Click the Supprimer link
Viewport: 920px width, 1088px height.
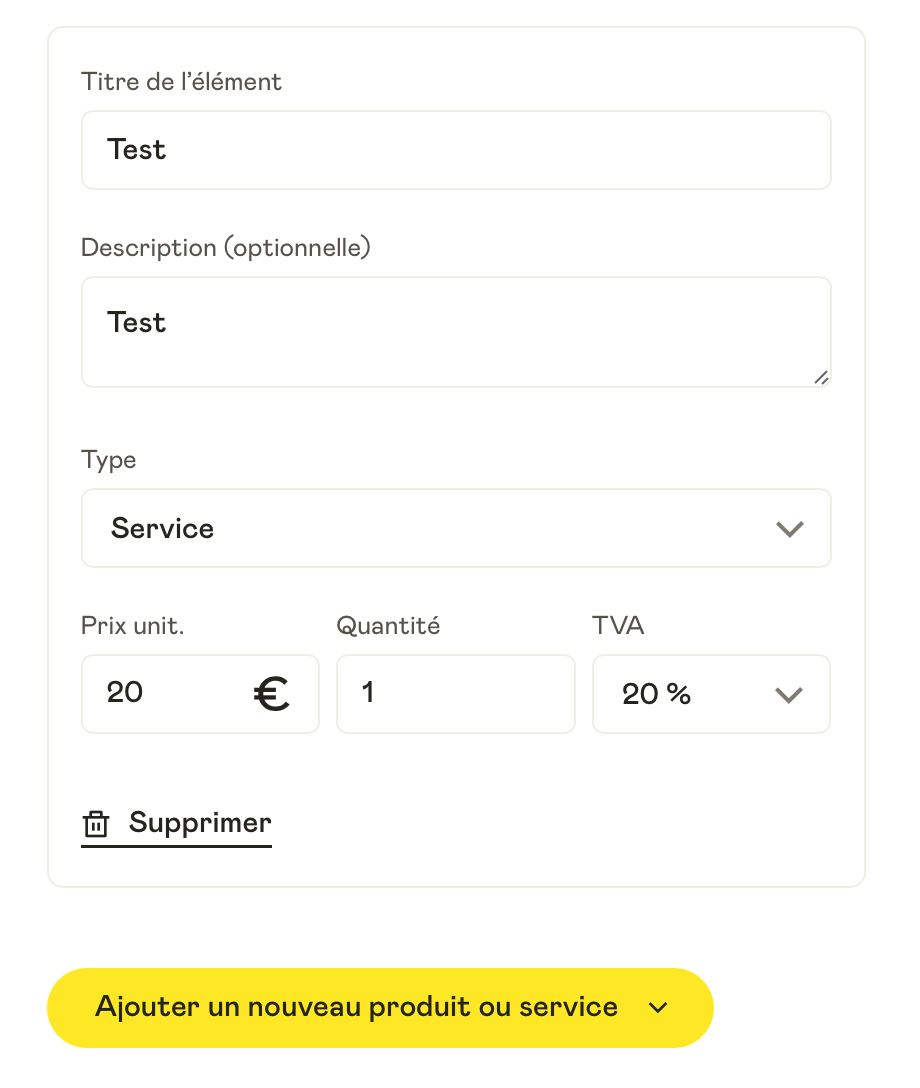click(x=177, y=824)
